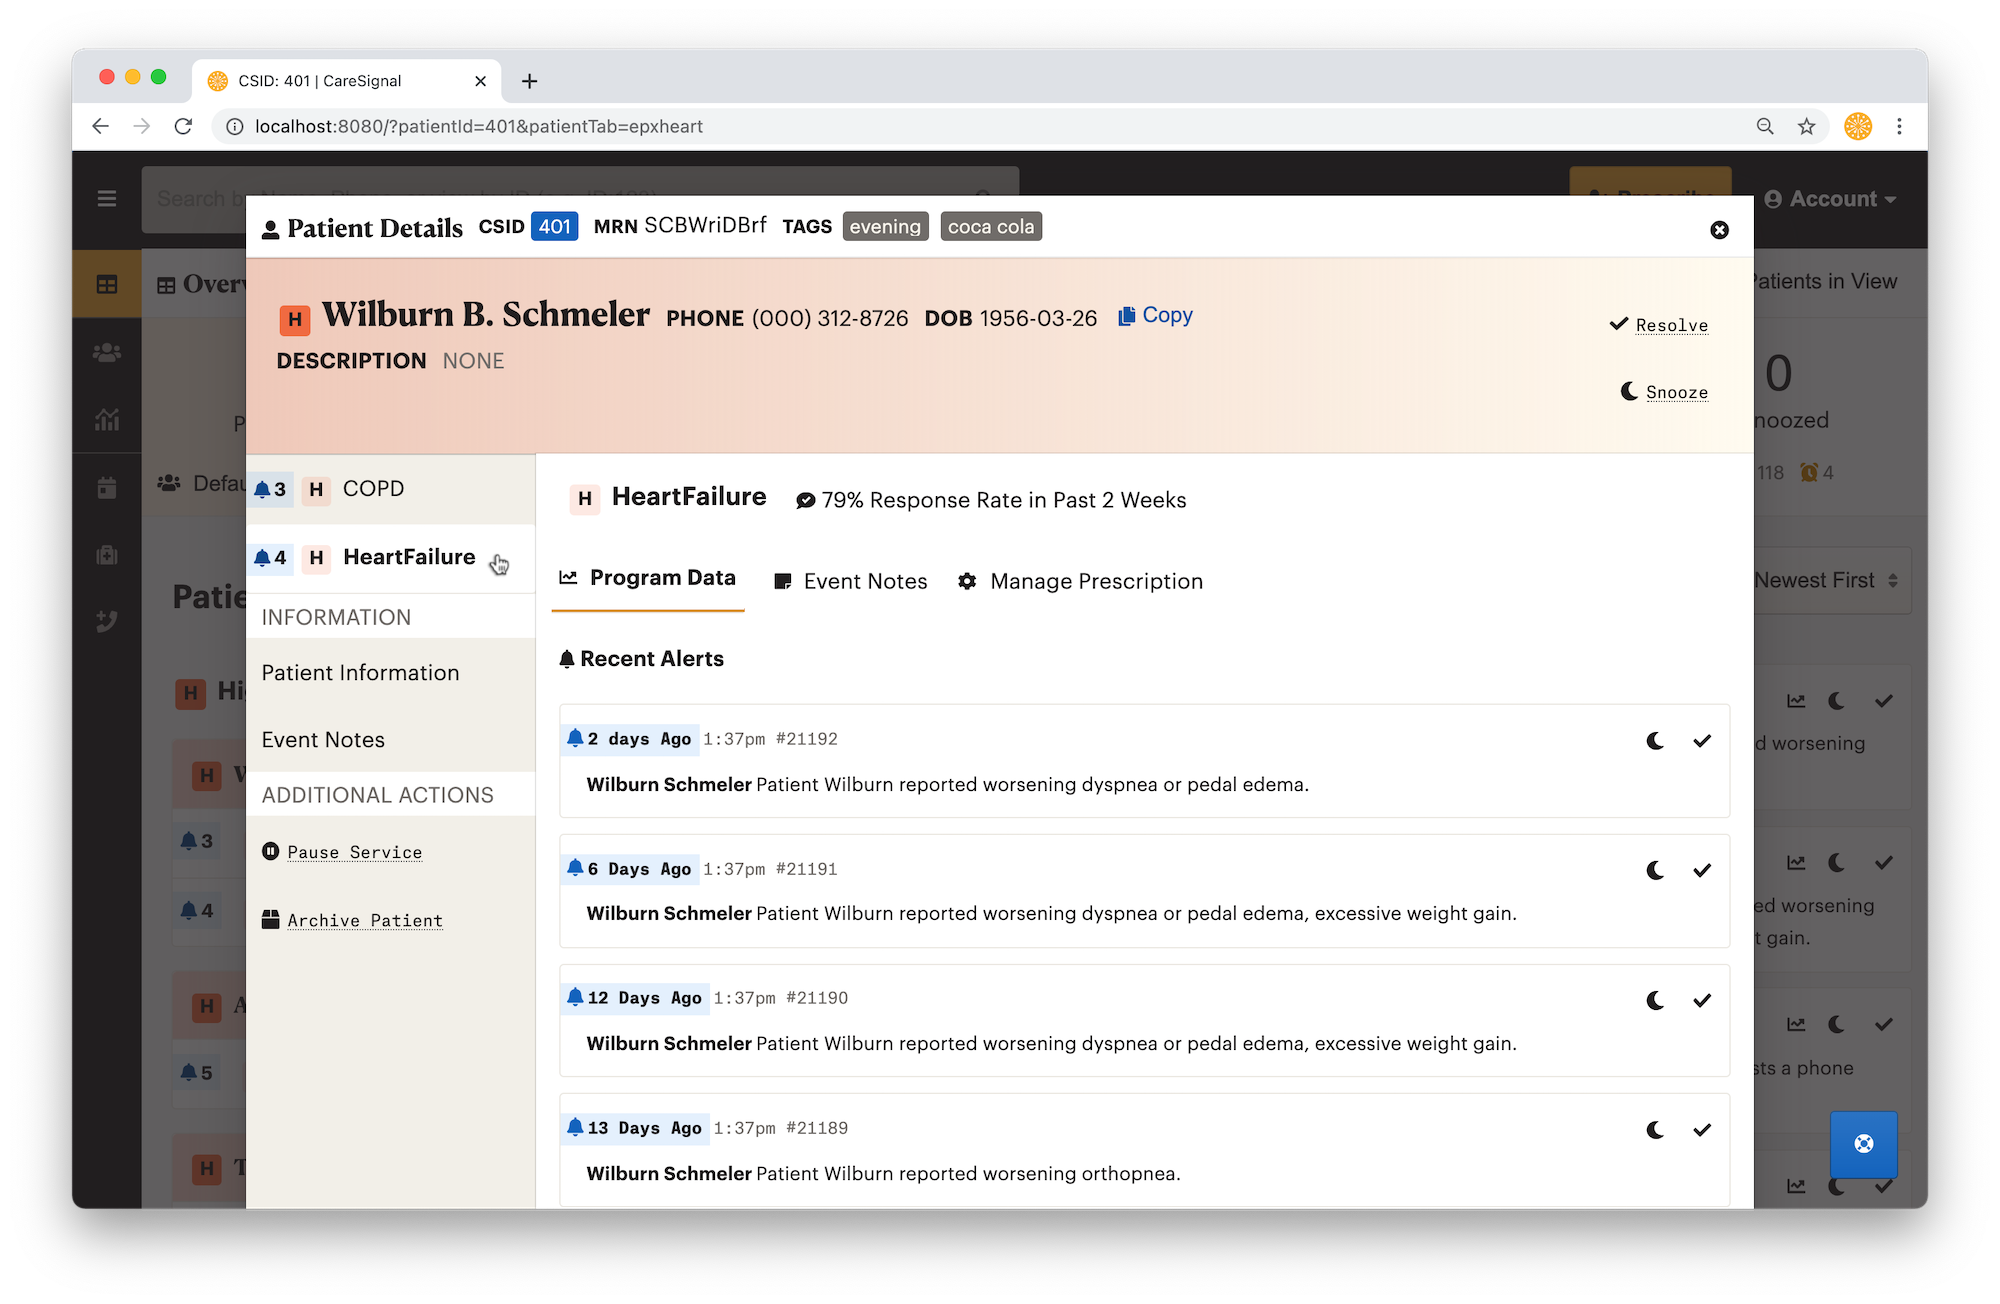Snooze alert #21191 via the moon icon
This screenshot has width=2000, height=1304.
coord(1656,870)
